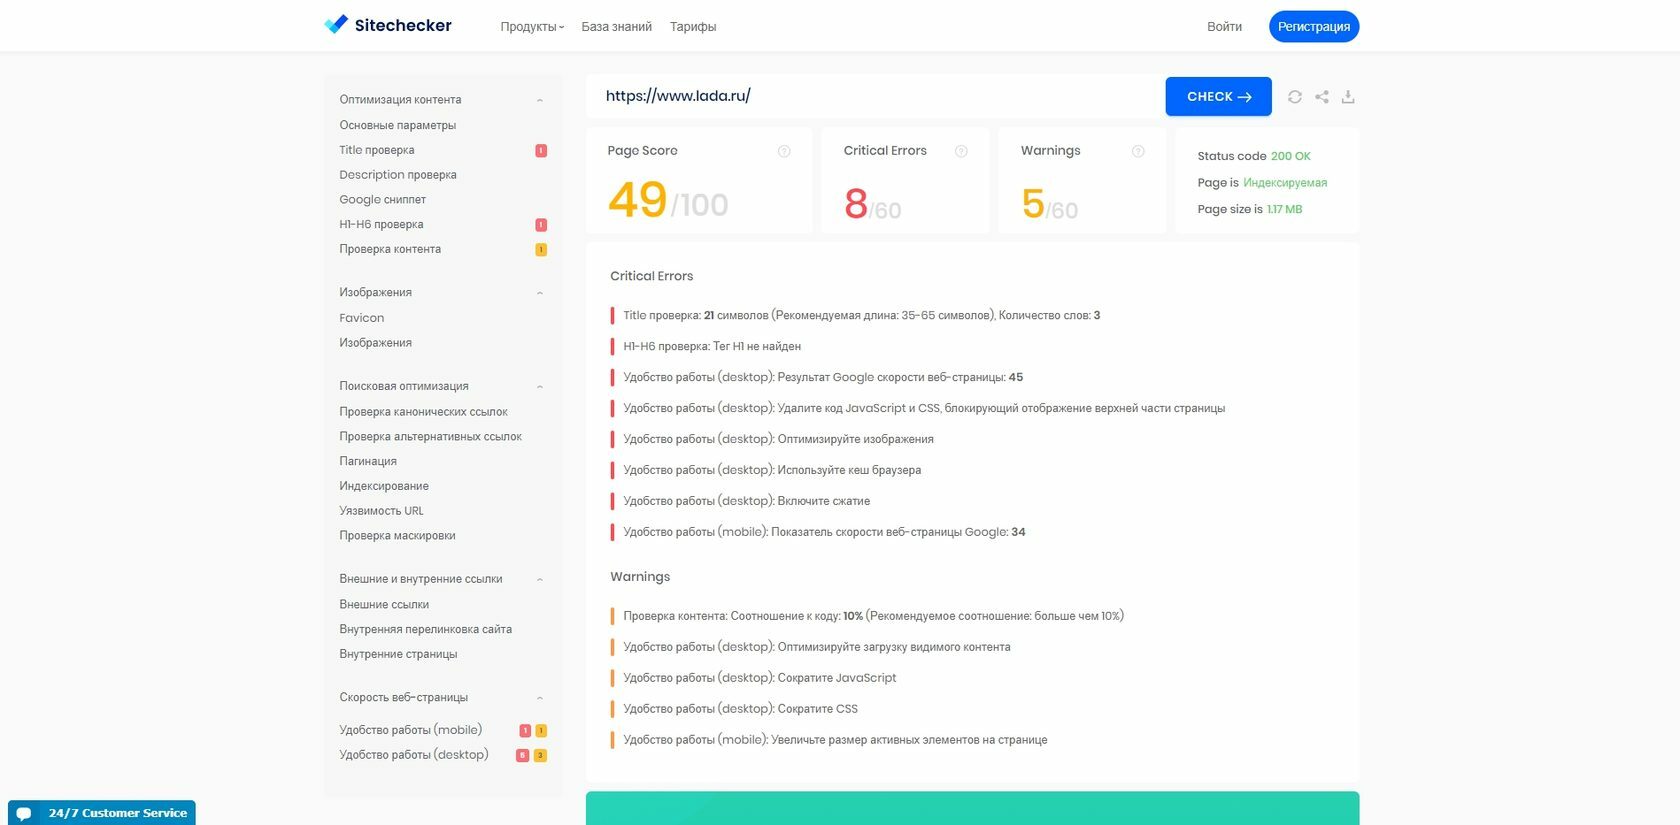The height and width of the screenshot is (825, 1680).
Task: Click Page Score help icon
Action: [x=784, y=151]
